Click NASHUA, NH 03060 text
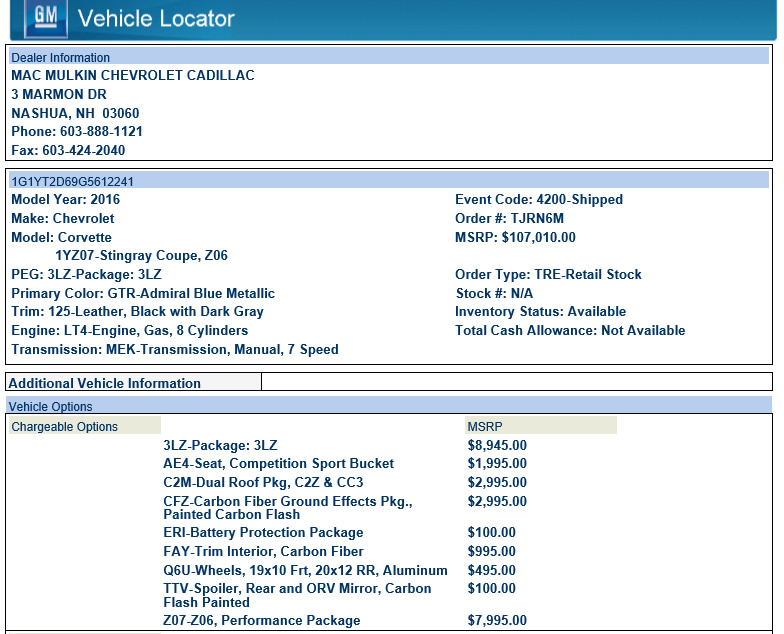This screenshot has width=784, height=634. 76,114
